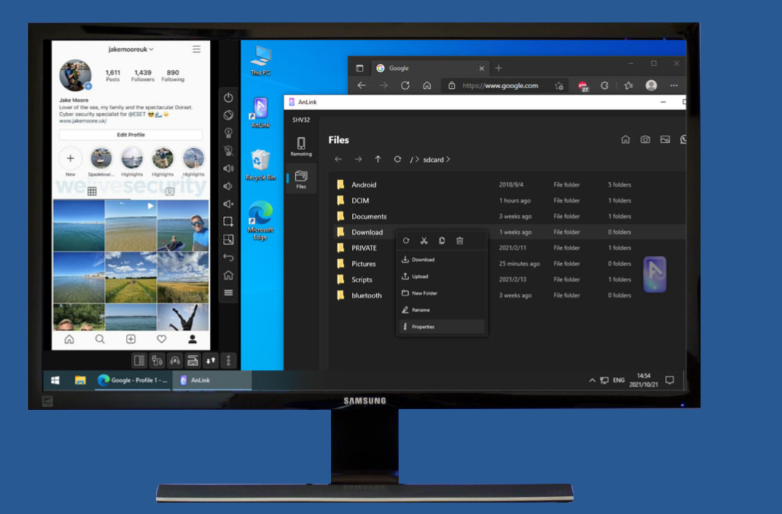
Task: Open AnLink from the Windows taskbar
Action: [195, 380]
